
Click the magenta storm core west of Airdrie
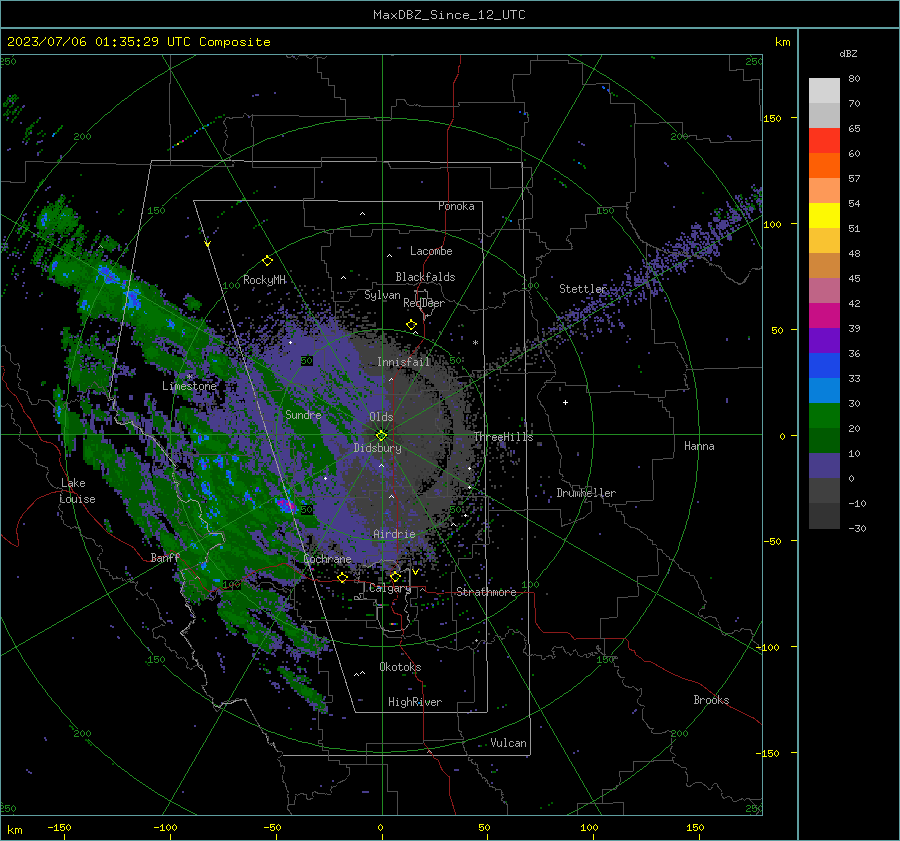coord(285,505)
